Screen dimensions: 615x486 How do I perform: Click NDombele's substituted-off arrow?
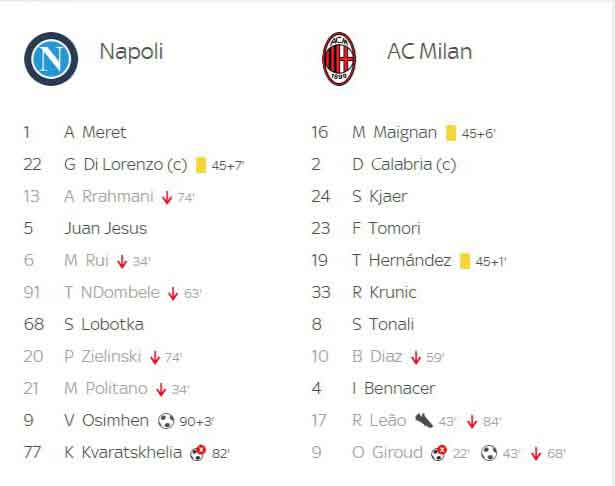173,293
